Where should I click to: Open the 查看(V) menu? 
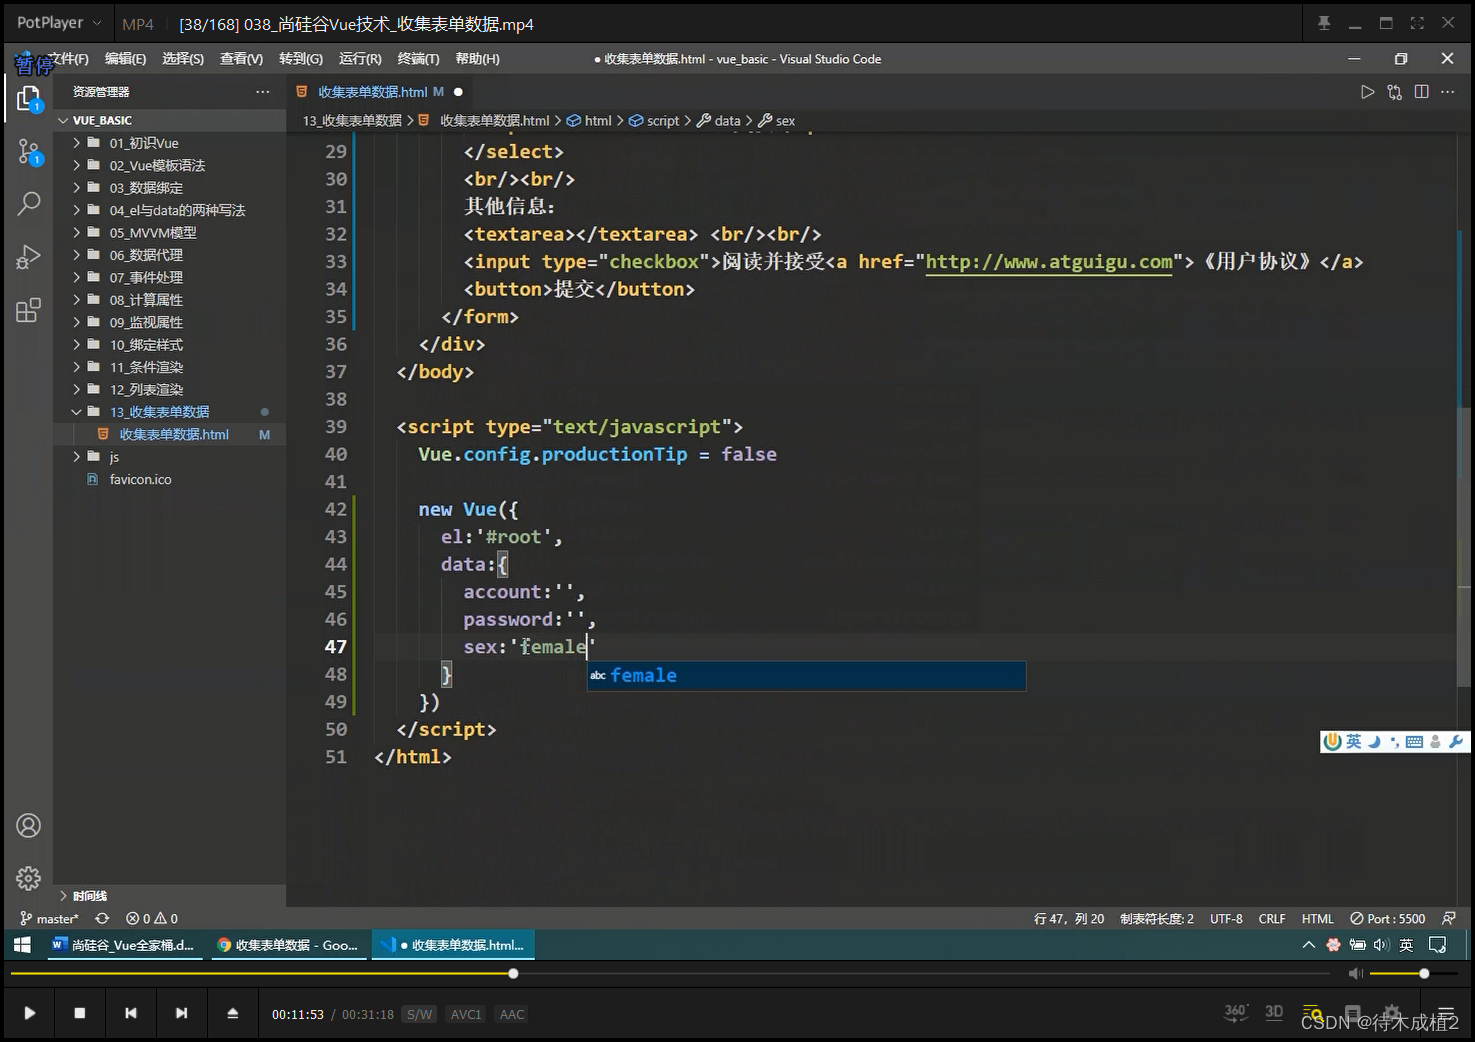[241, 59]
